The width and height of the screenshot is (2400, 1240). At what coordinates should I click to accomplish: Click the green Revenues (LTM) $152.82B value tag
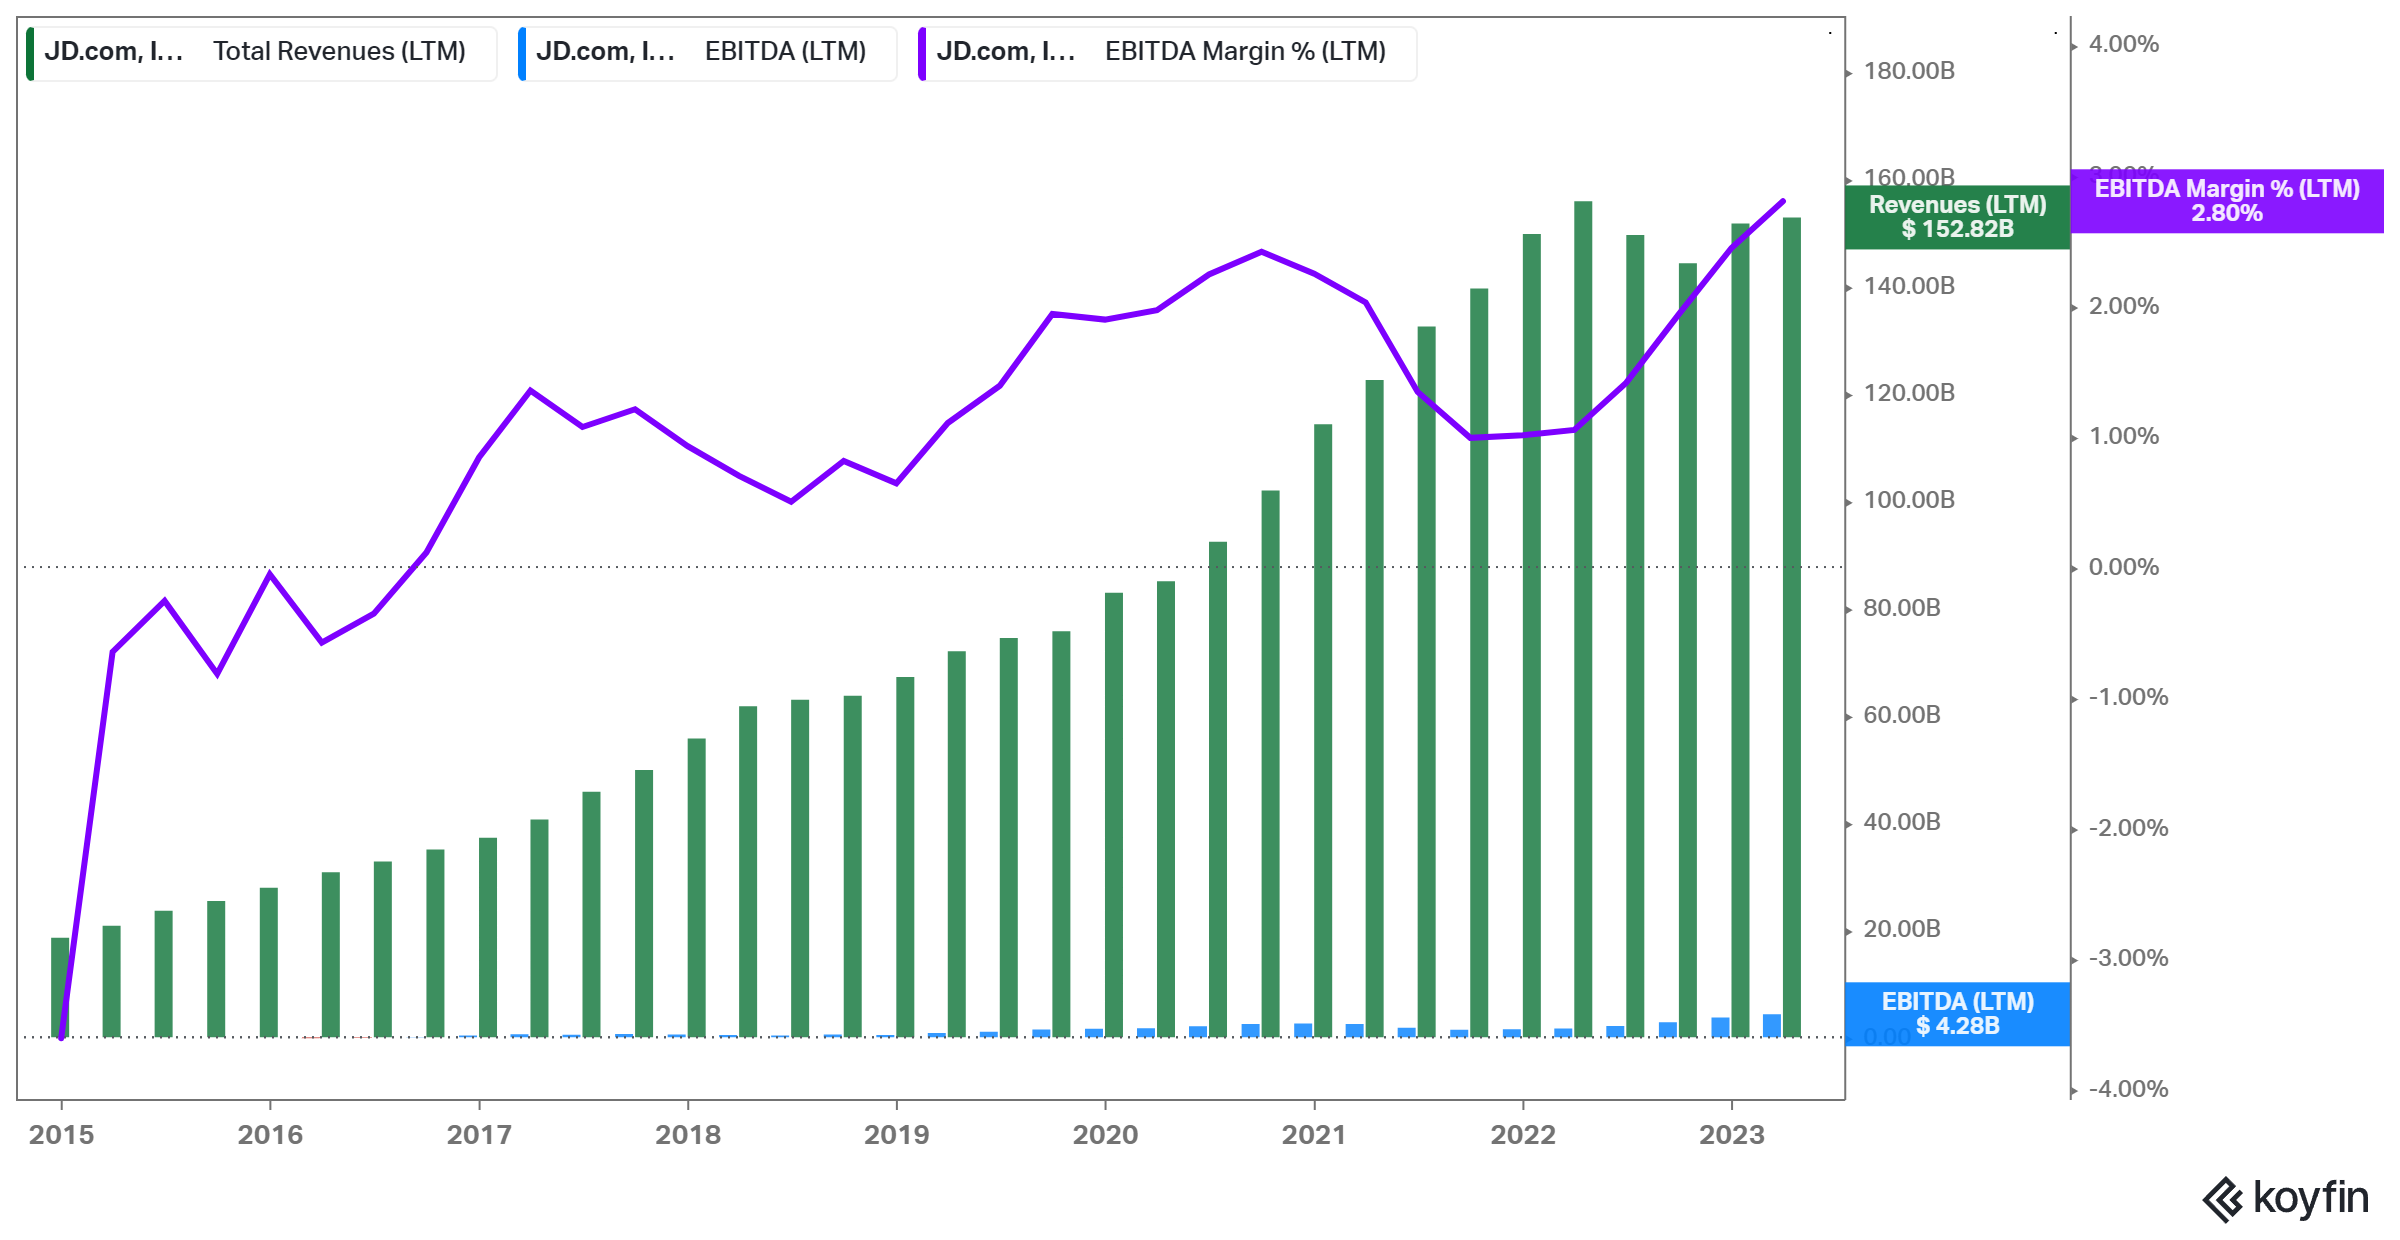point(1957,217)
